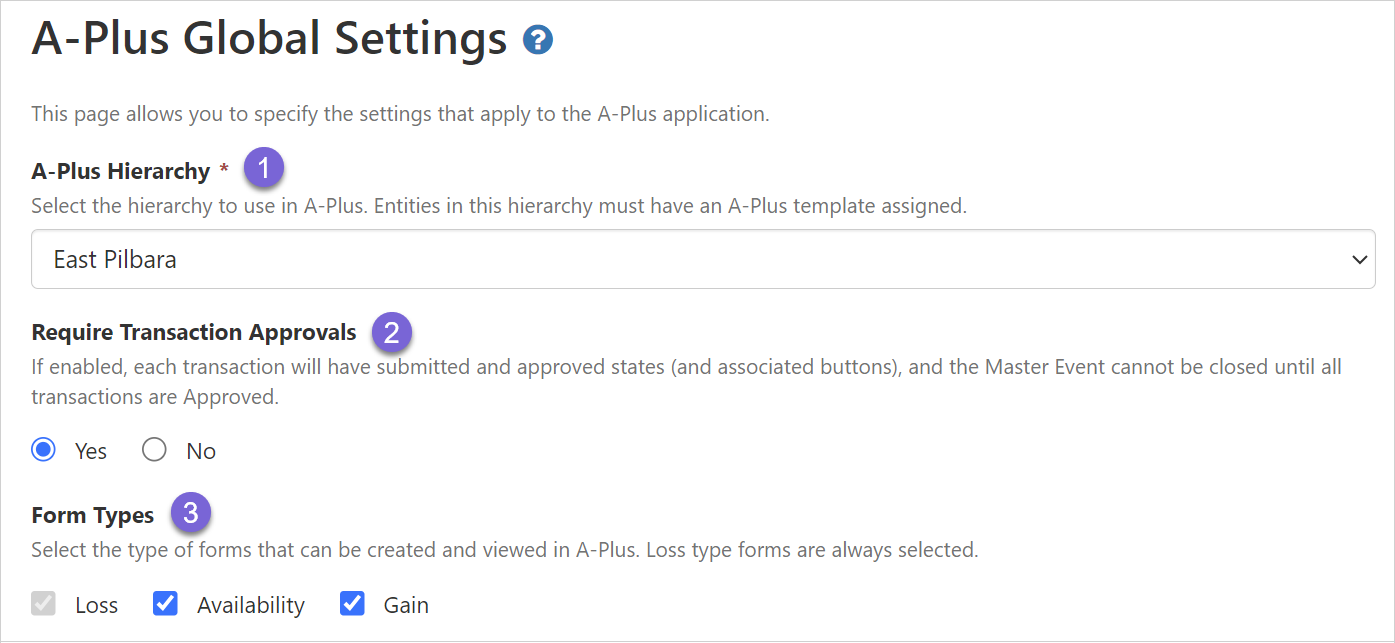Image resolution: width=1395 pixels, height=643 pixels.
Task: Click the purple number 1 callout badge
Action: 264,169
